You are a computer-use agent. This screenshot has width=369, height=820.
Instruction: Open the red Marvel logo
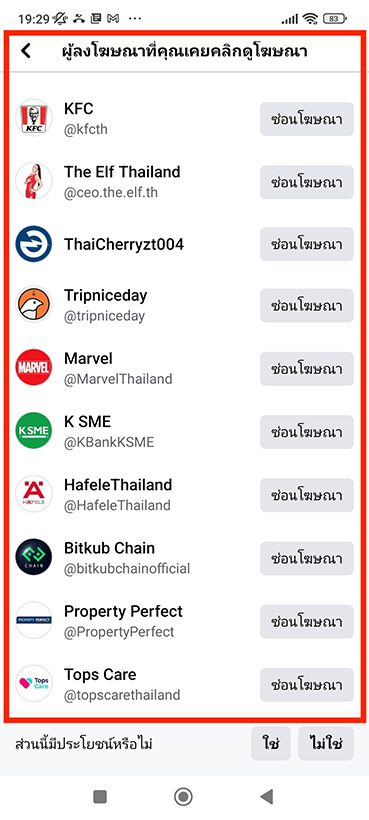[33, 368]
